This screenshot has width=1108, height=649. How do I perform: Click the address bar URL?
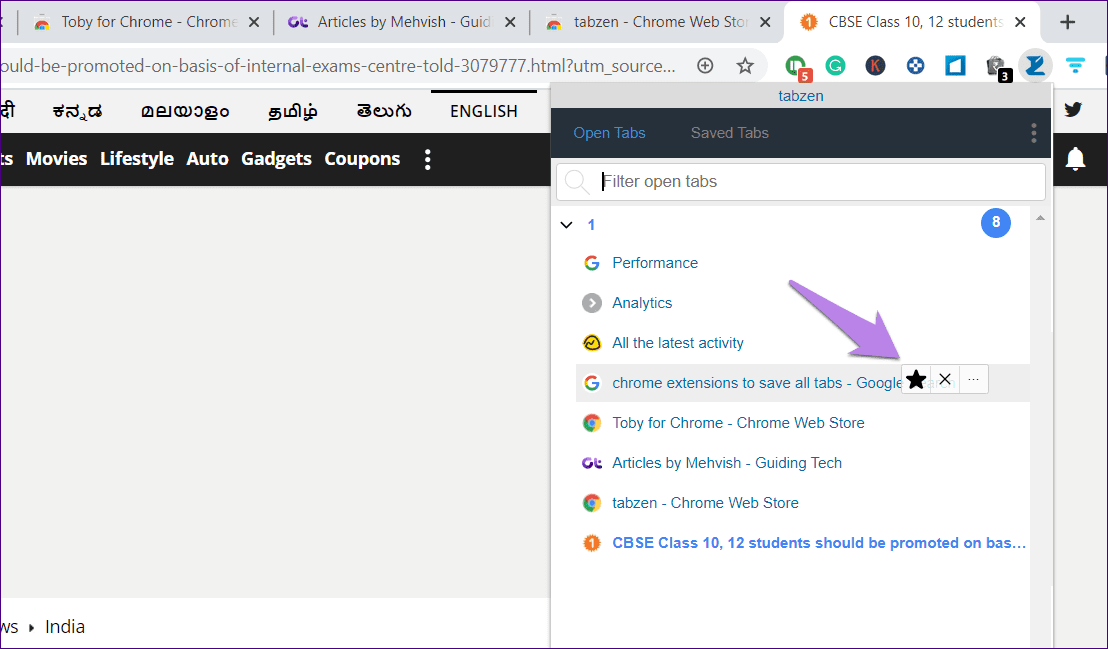point(338,66)
